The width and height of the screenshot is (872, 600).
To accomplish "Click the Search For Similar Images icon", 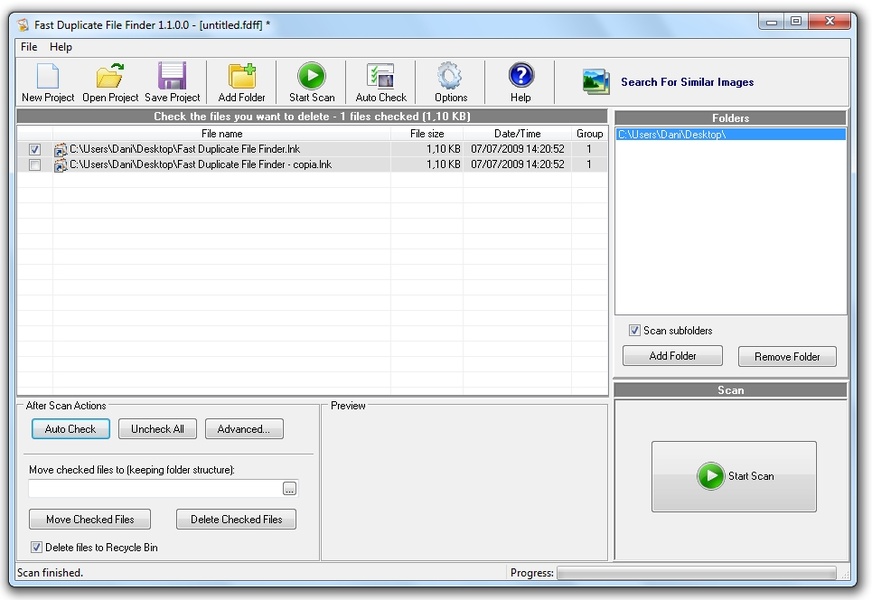I will [x=596, y=82].
